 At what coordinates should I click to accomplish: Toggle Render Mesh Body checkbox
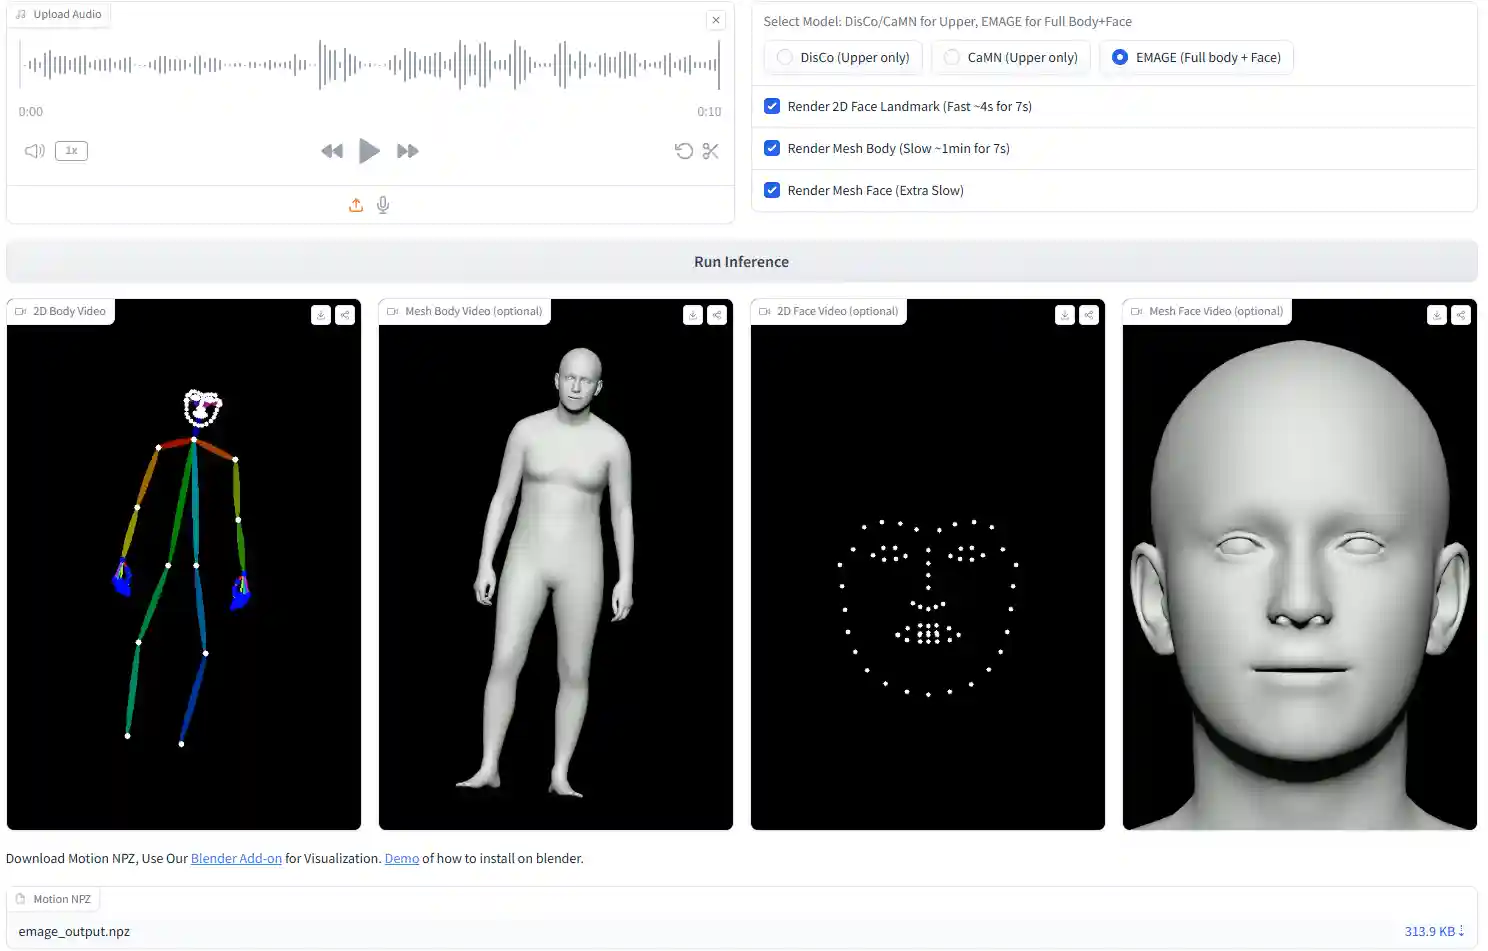coord(772,148)
